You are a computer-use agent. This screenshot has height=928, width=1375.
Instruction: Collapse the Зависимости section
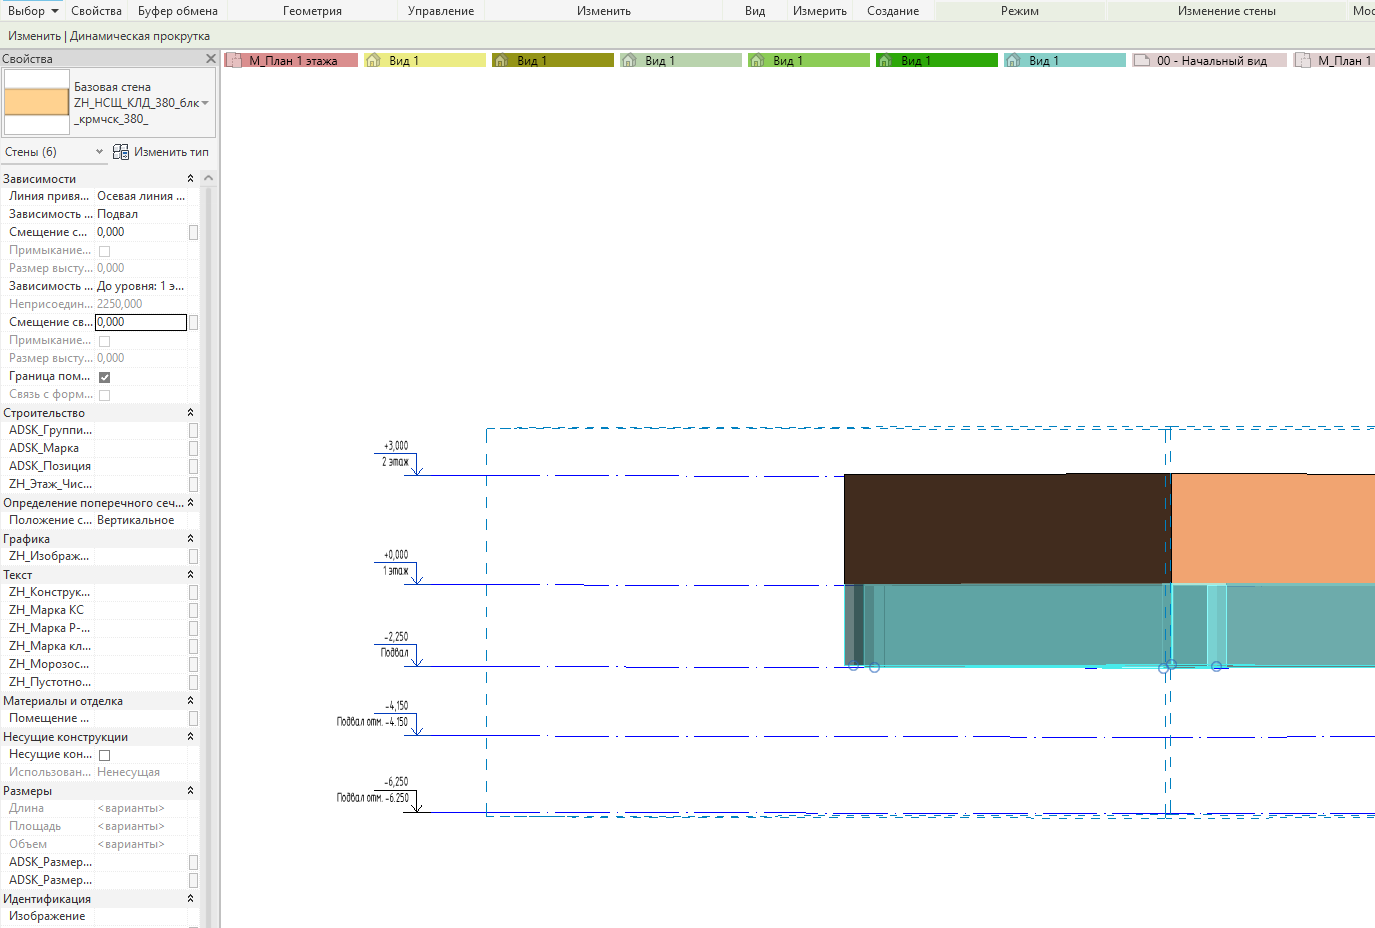pos(190,179)
